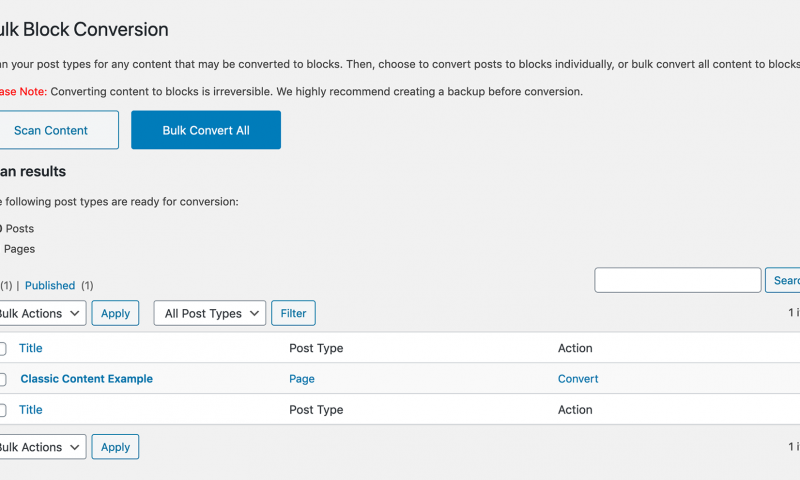
Task: Click the 'Post Type' header column text
Action: (316, 348)
